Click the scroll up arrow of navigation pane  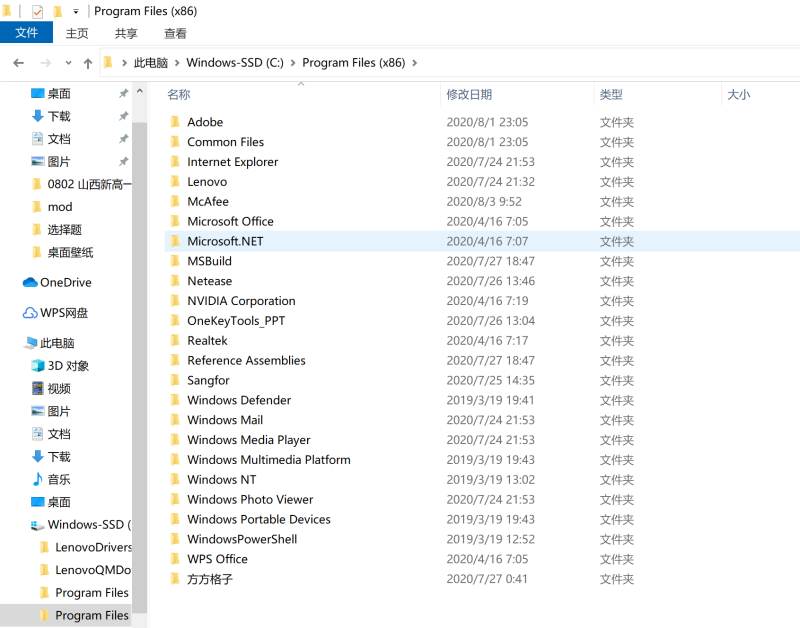pyautogui.click(x=140, y=92)
